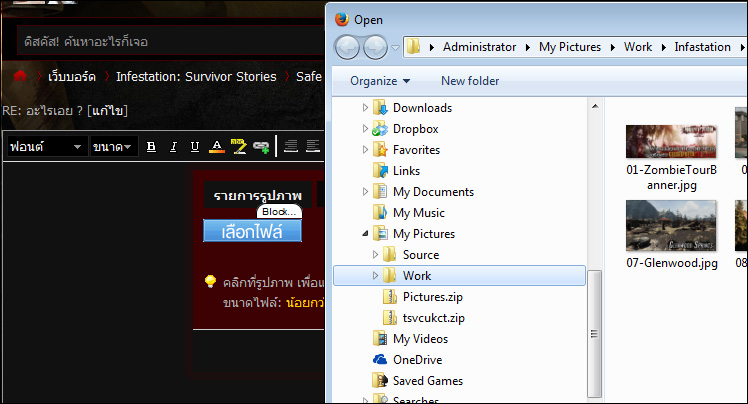Open the font size dropdown
748x404 pixels.
(x=112, y=147)
